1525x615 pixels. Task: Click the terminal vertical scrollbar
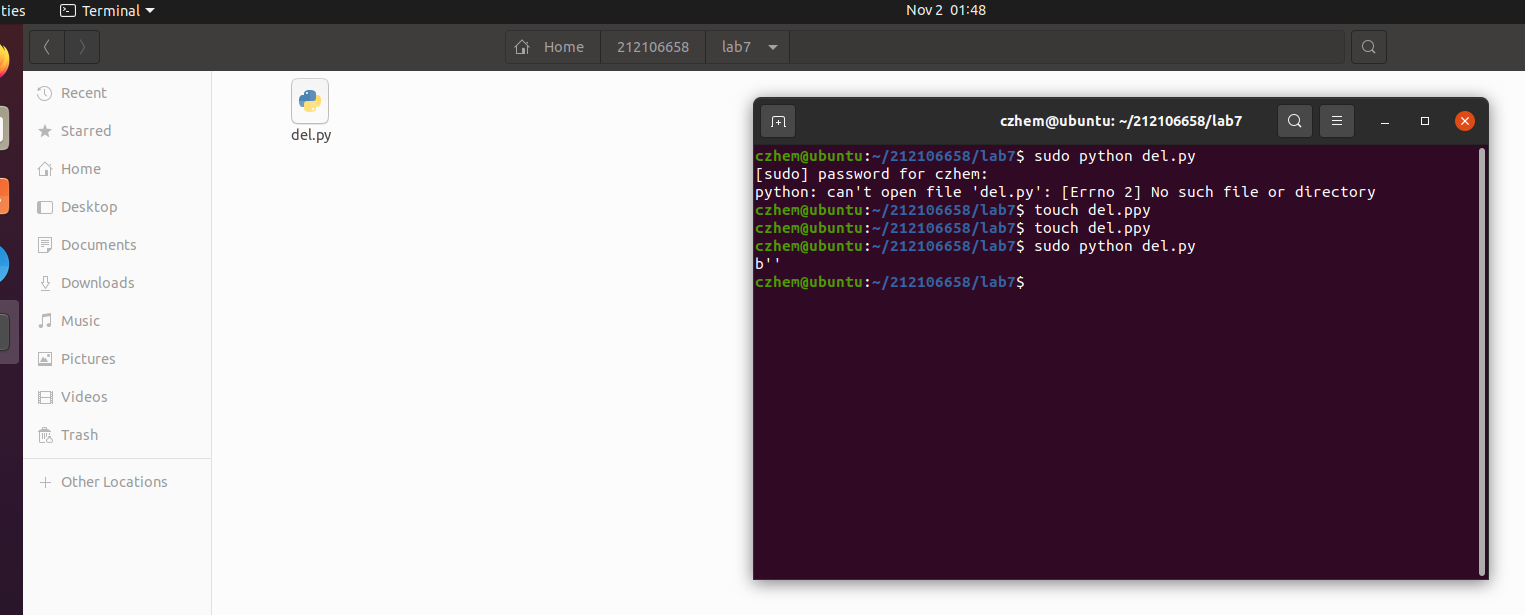tap(1482, 362)
